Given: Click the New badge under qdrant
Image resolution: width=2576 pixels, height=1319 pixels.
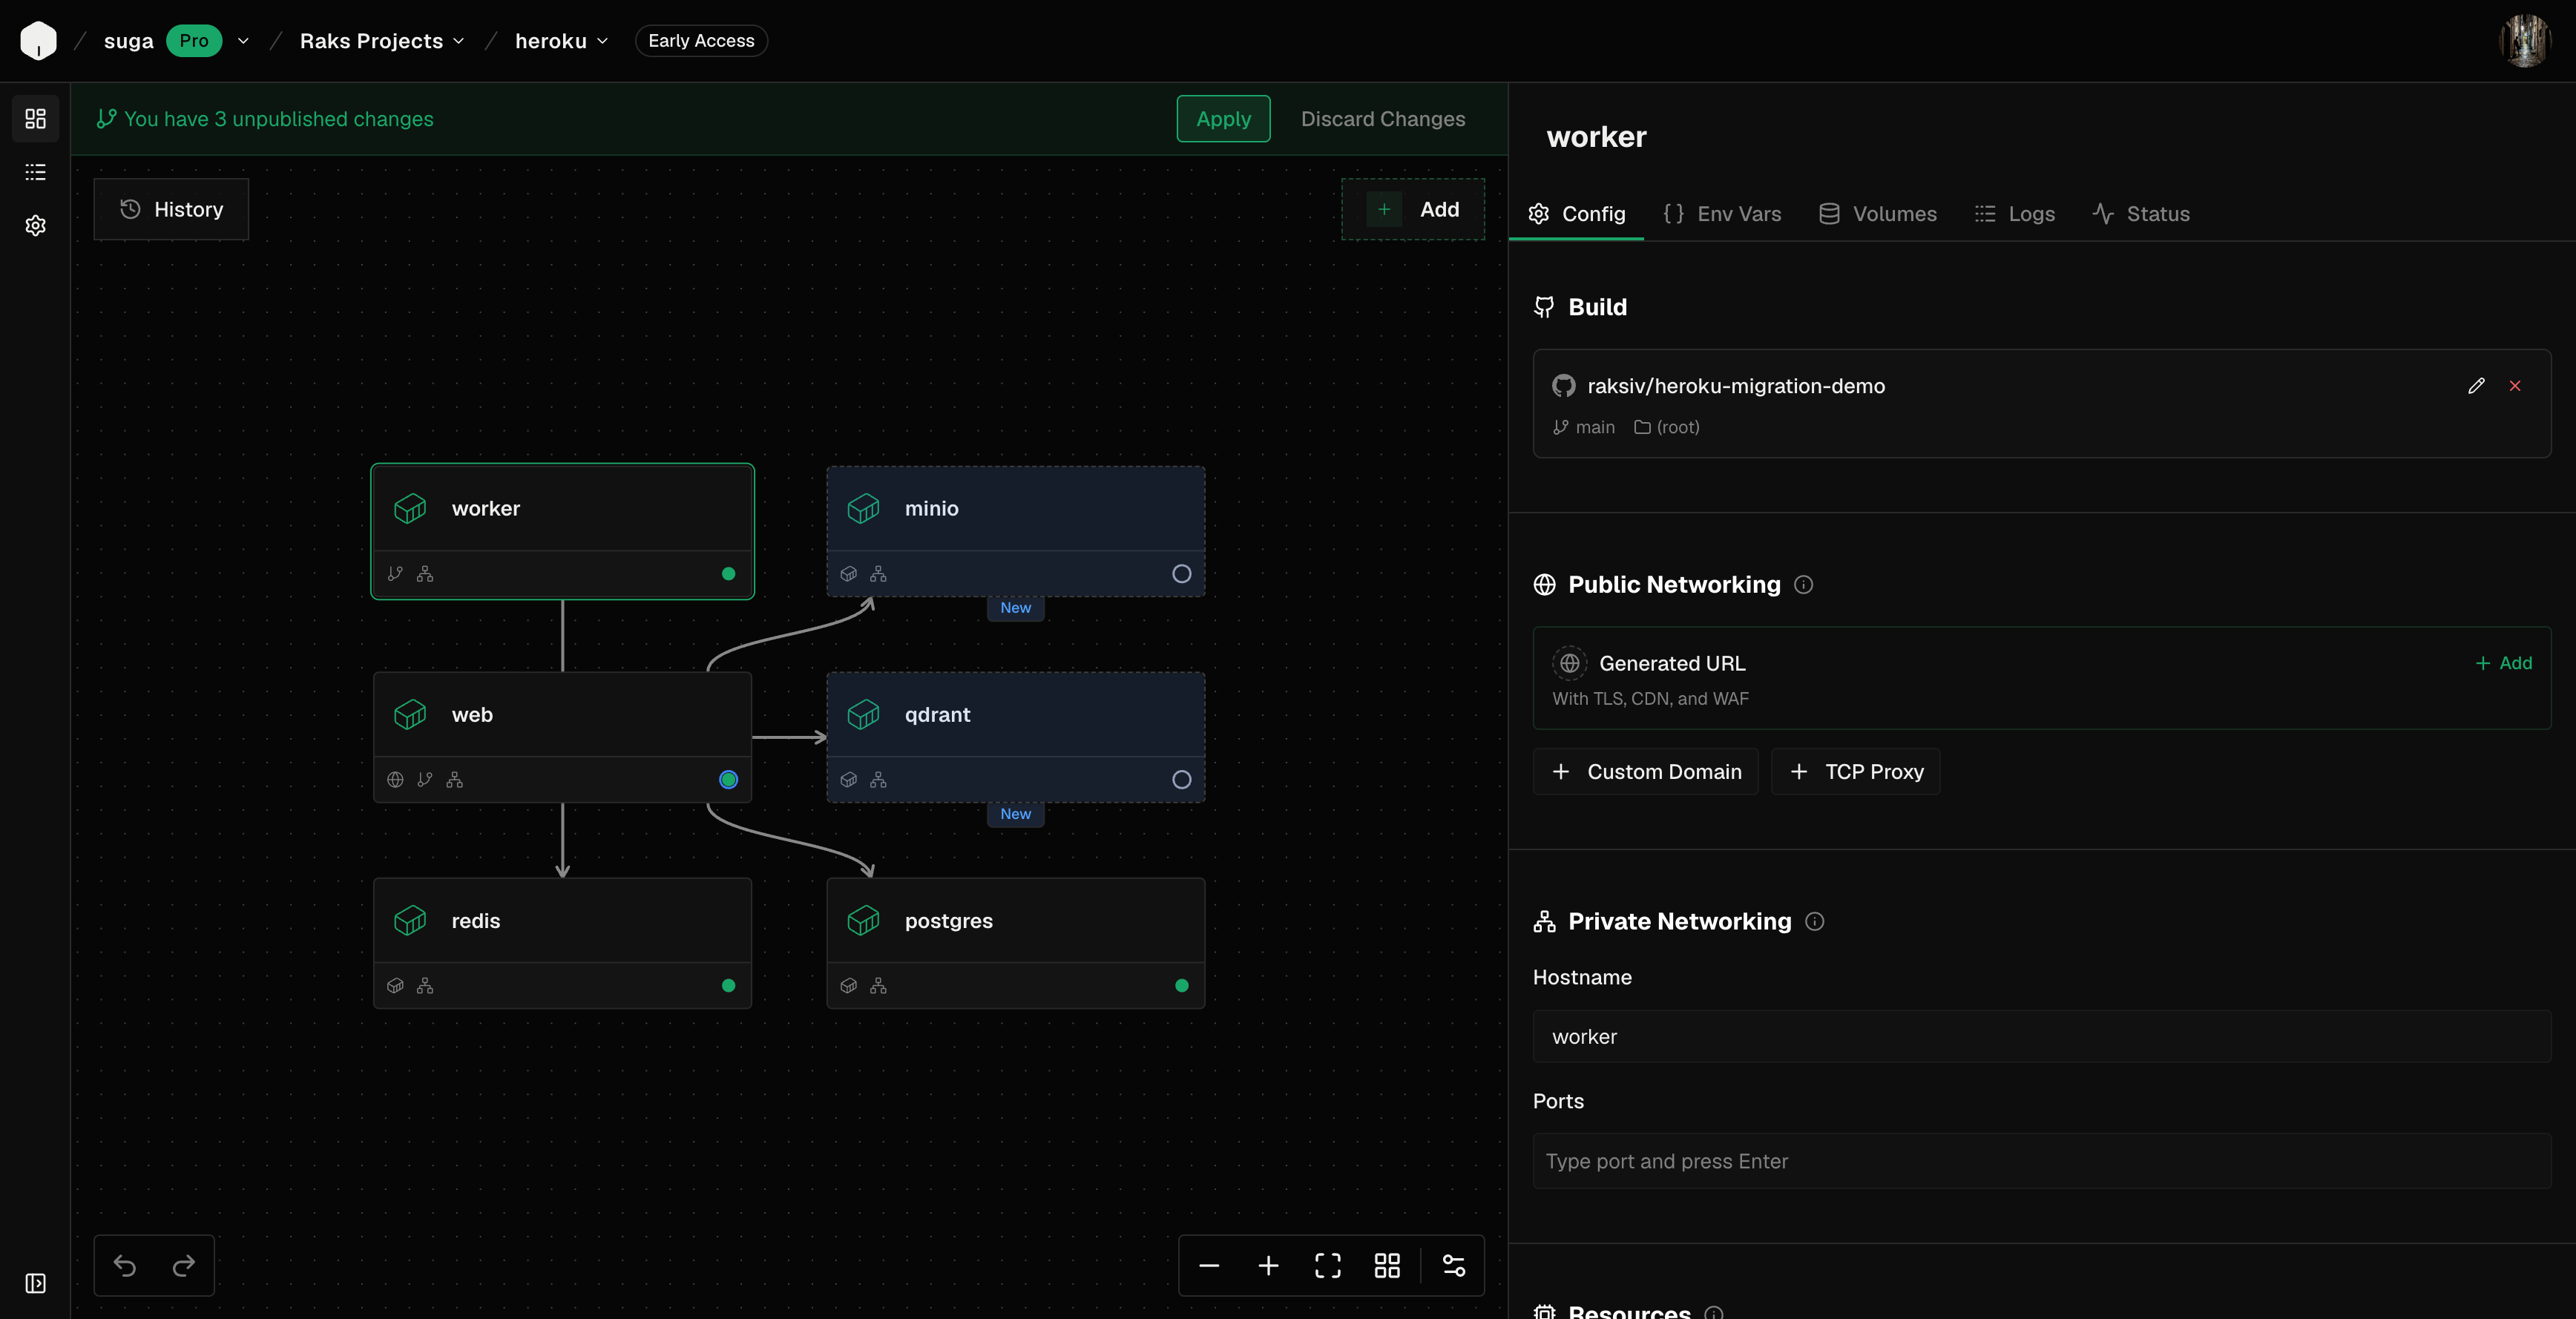Looking at the screenshot, I should pos(1015,814).
